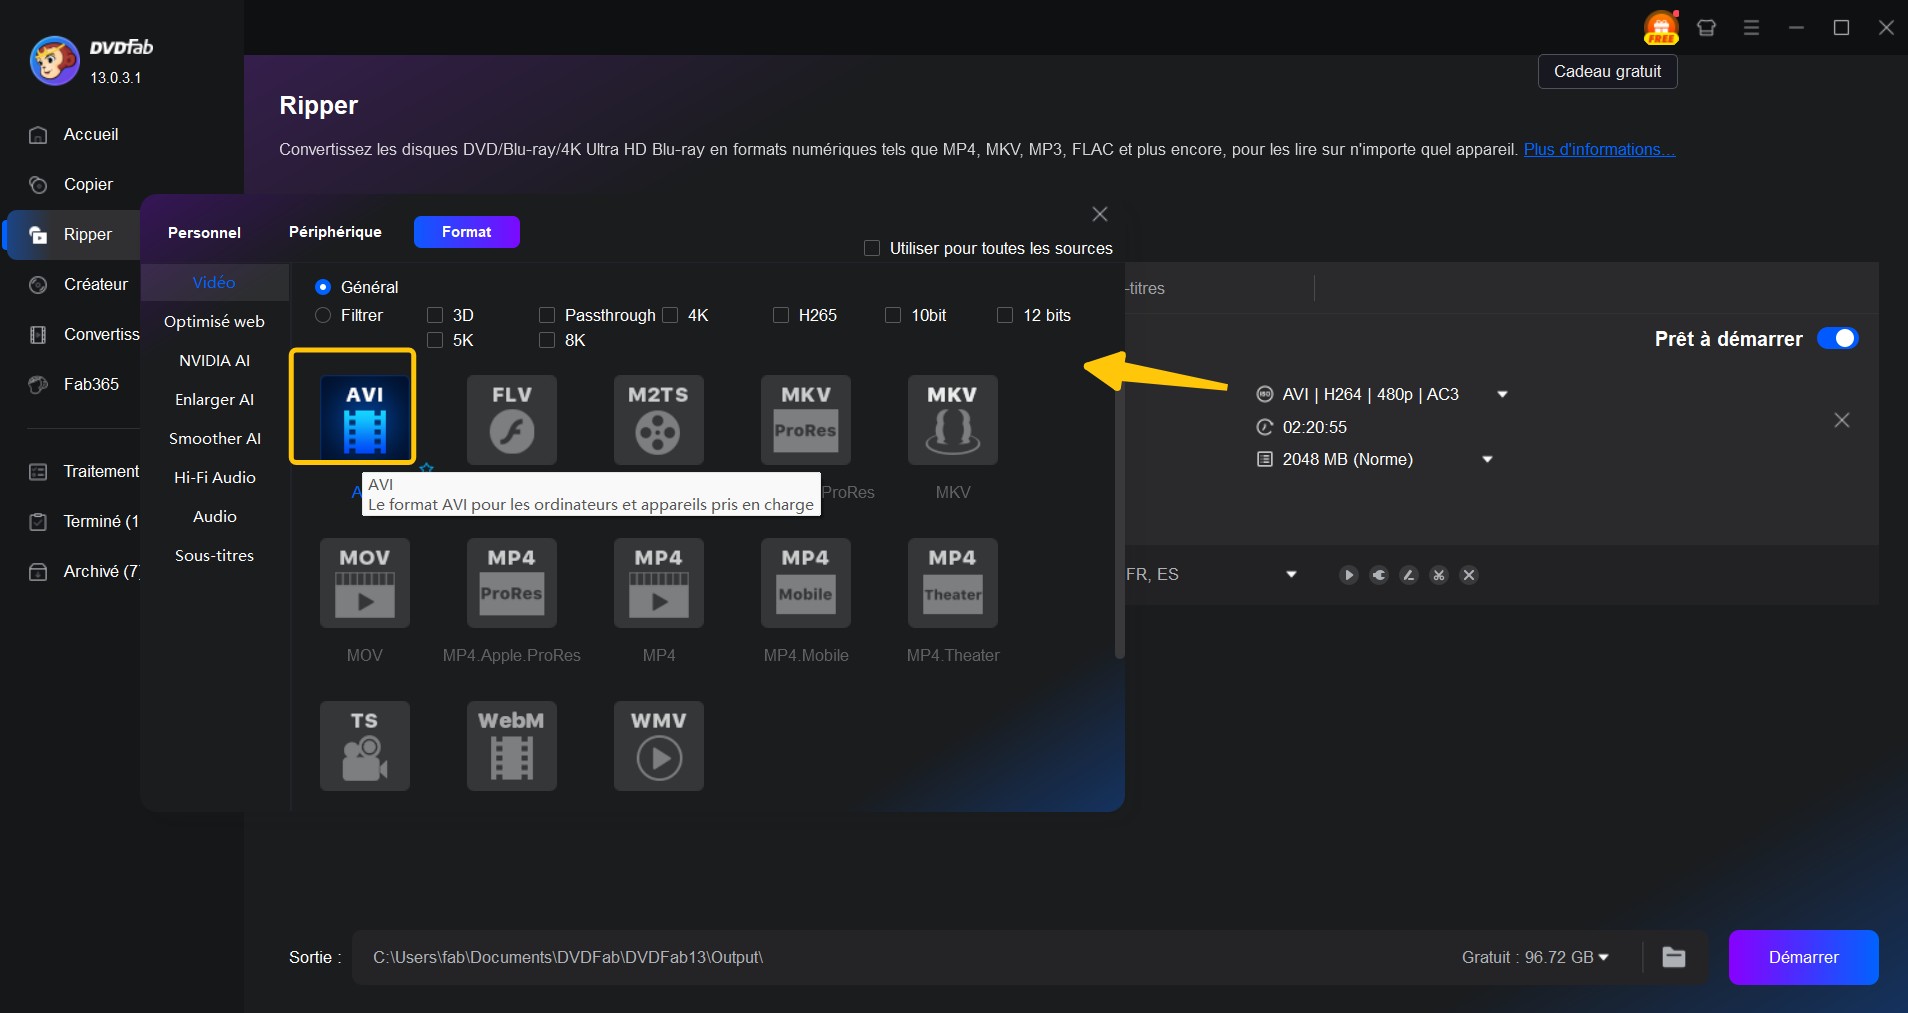This screenshot has width=1908, height=1013.
Task: Open the Hi-Fi Audio category
Action: 214,478
